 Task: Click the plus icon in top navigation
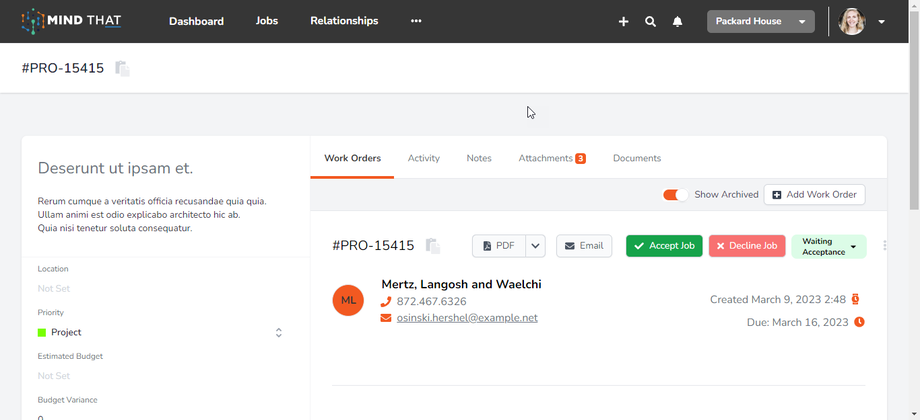623,21
